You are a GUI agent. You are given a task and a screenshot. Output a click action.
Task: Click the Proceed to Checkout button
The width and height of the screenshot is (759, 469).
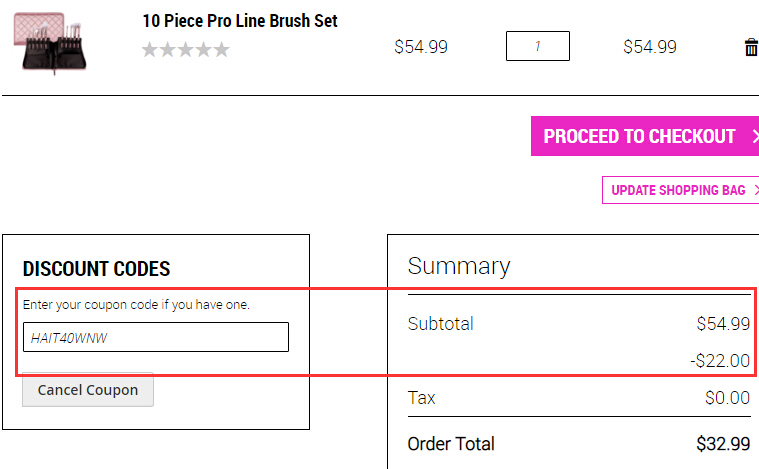click(x=645, y=136)
